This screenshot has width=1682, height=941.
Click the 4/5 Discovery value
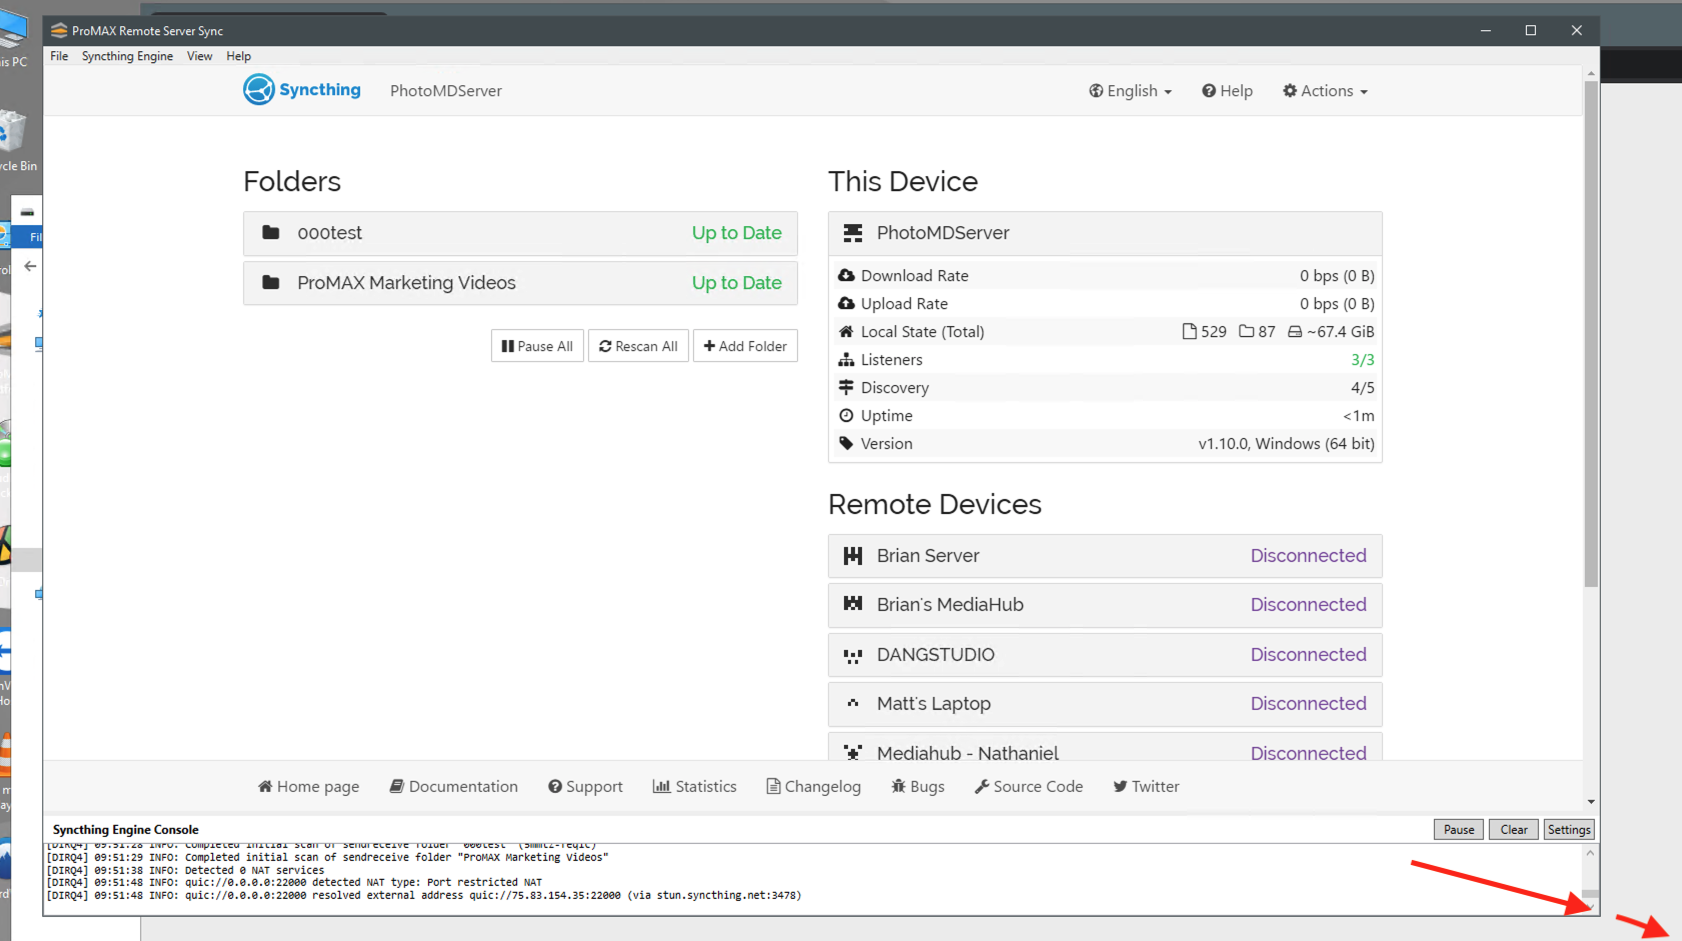[1362, 388]
